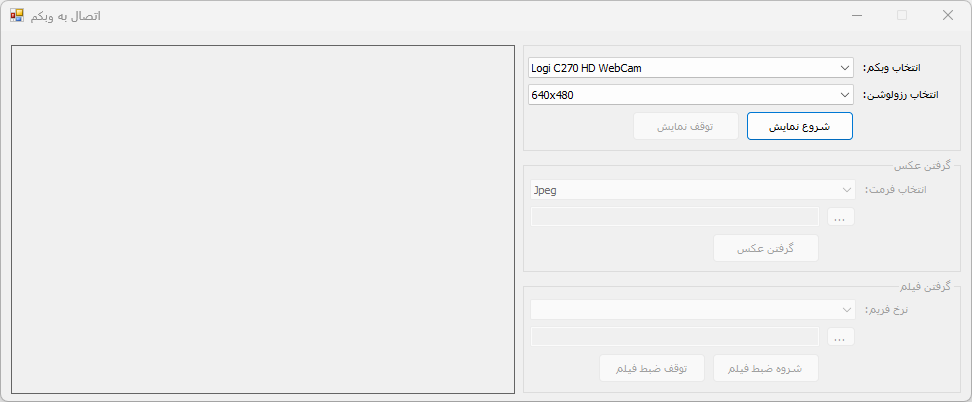The height and width of the screenshot is (402, 972).
Task: Click the توقف ضبط فیلم stop recording button
Action: coord(651,368)
